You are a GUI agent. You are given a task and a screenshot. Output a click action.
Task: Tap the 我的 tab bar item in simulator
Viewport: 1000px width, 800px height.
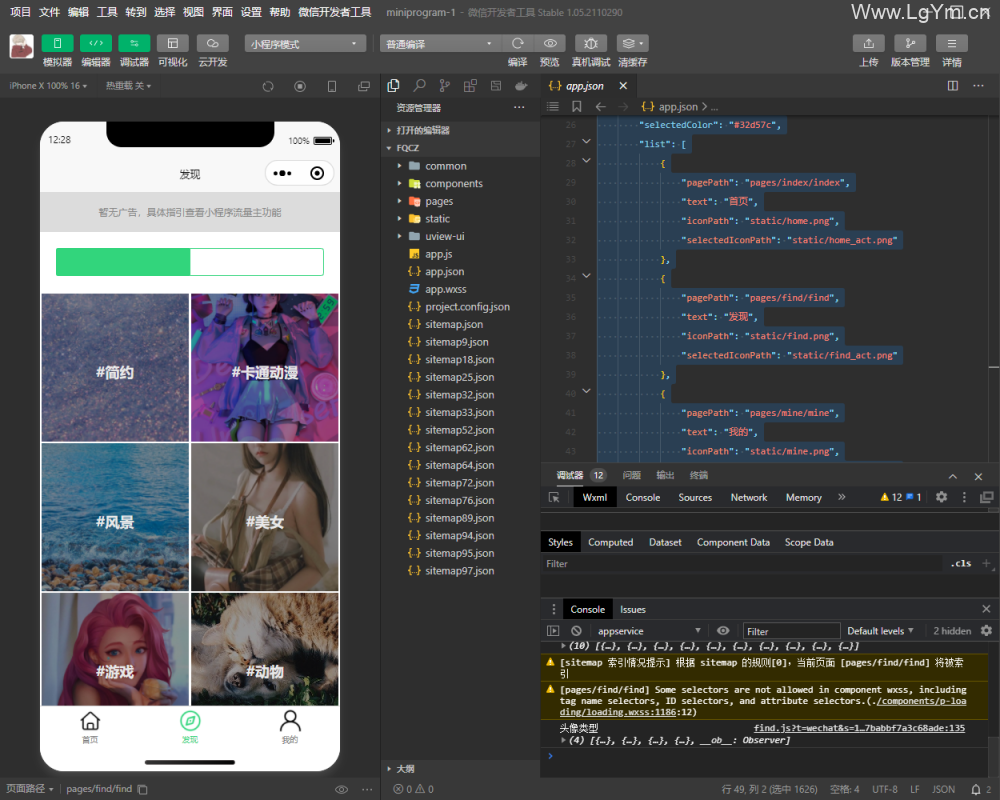[290, 727]
